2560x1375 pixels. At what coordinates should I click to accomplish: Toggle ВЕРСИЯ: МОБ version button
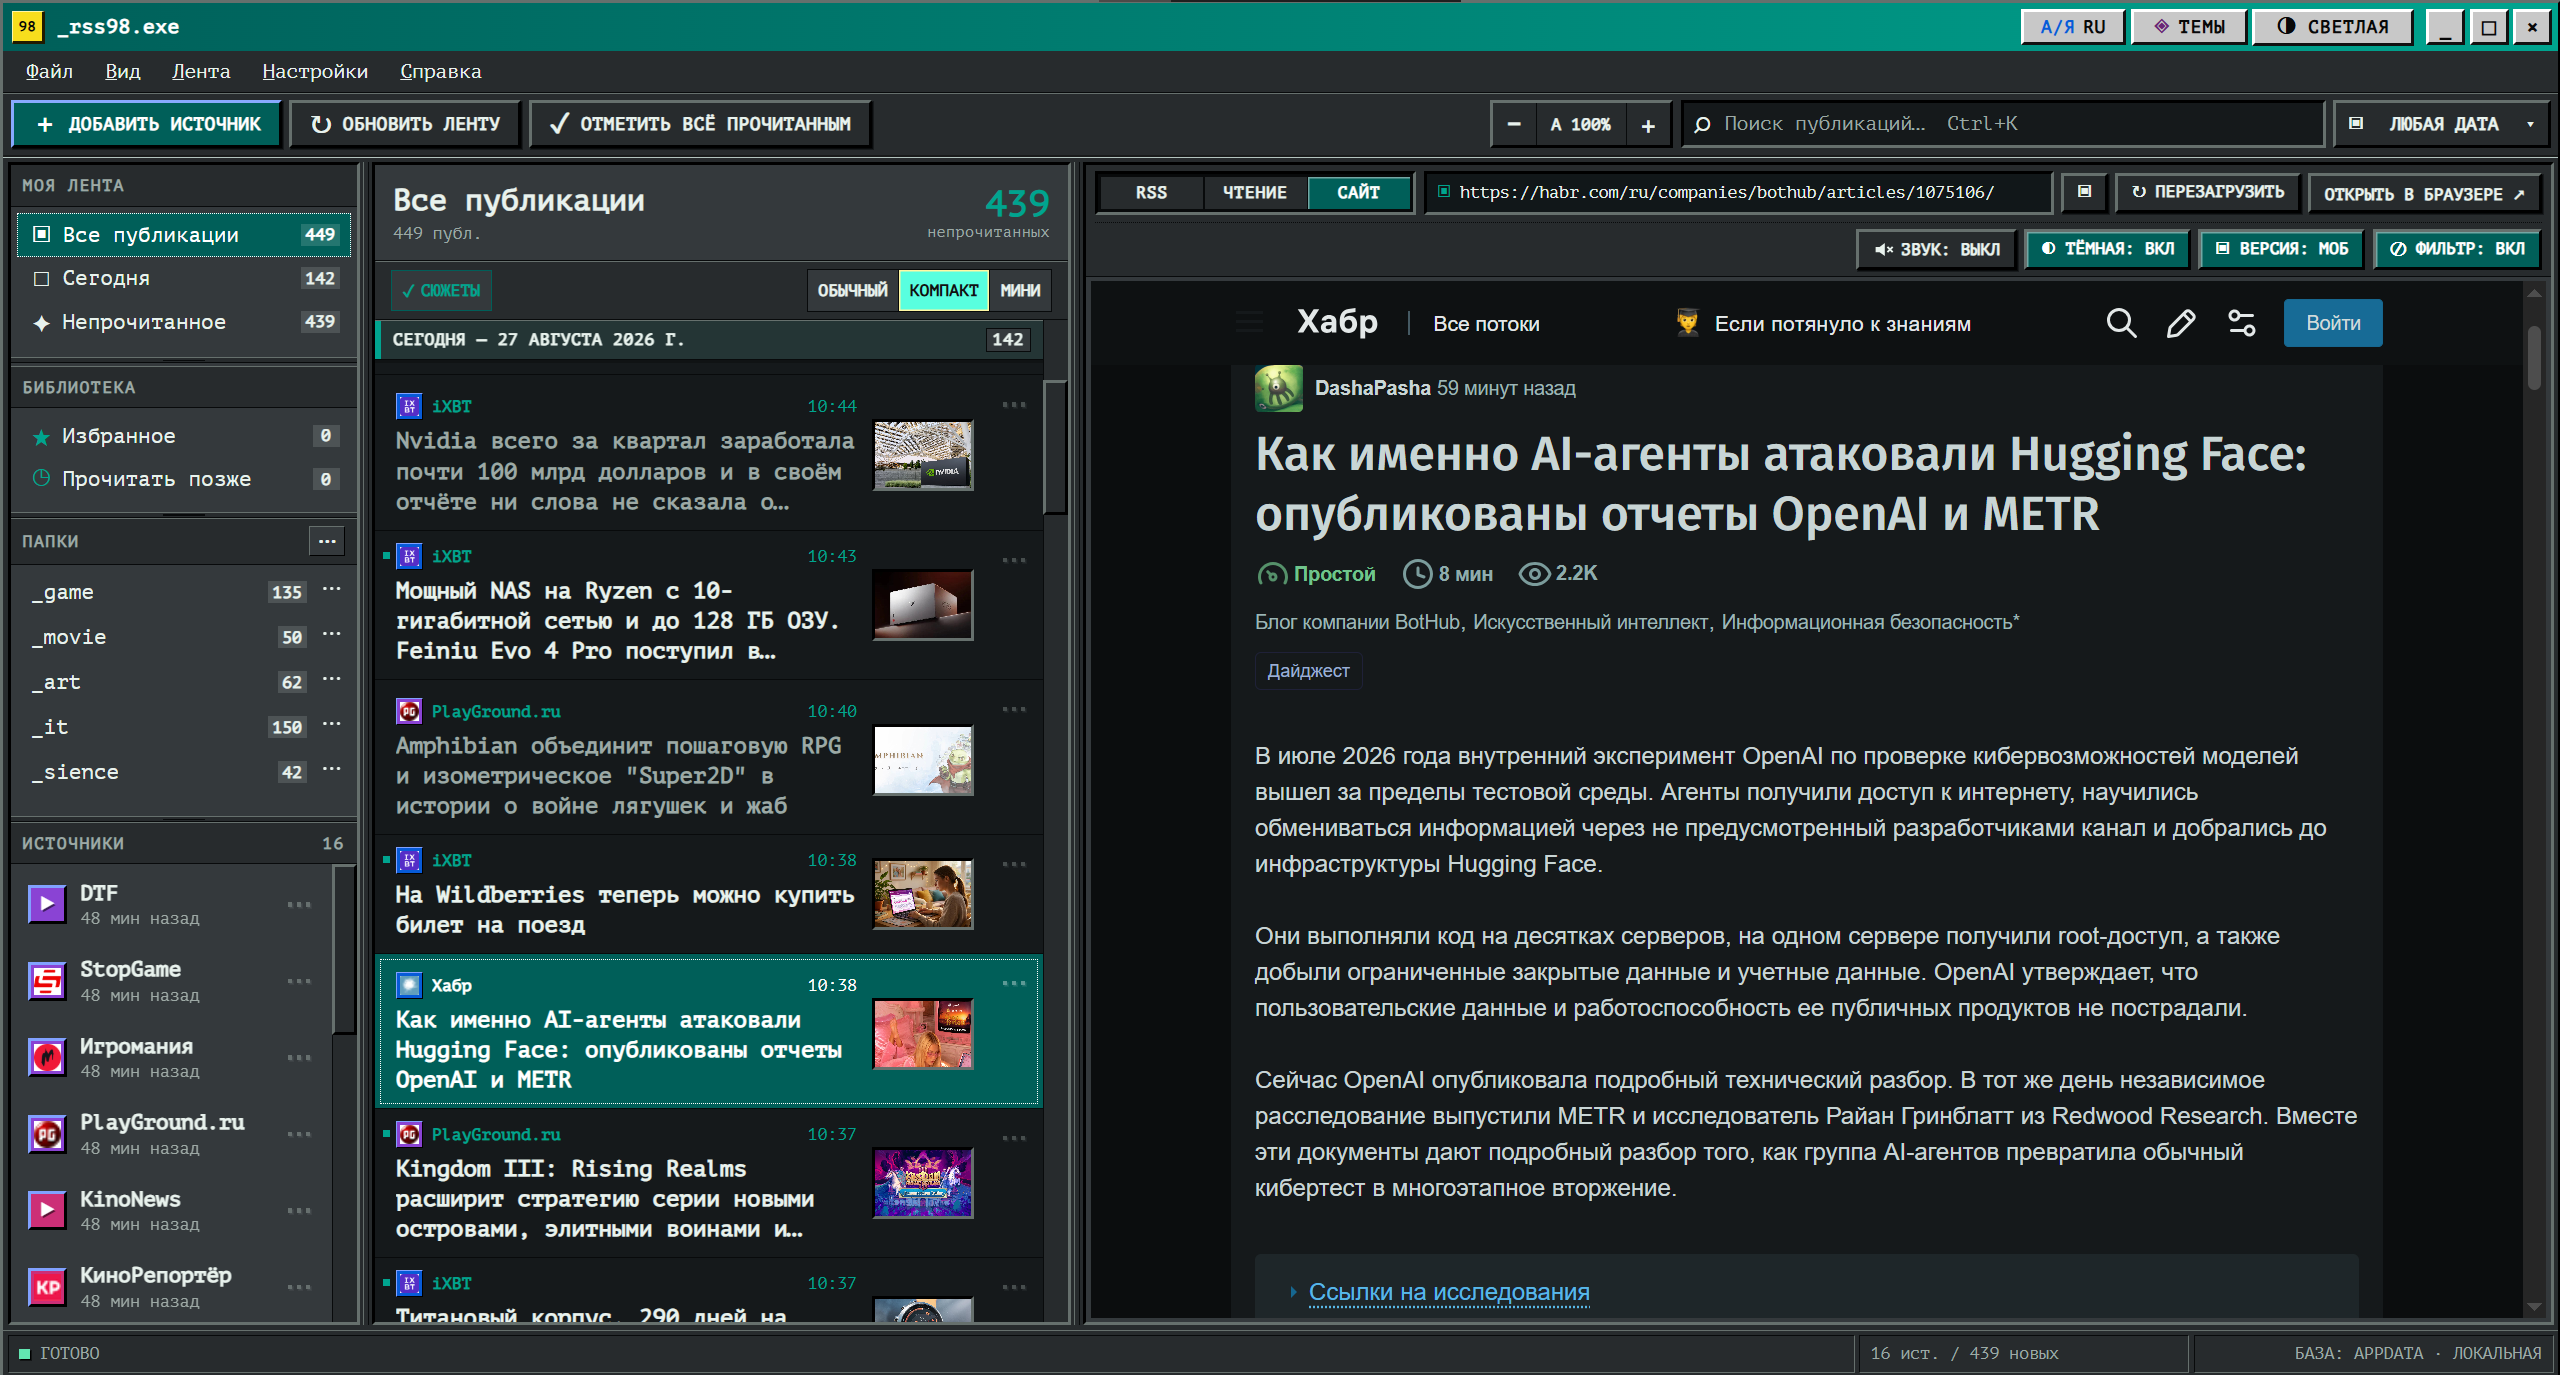[x=2282, y=249]
